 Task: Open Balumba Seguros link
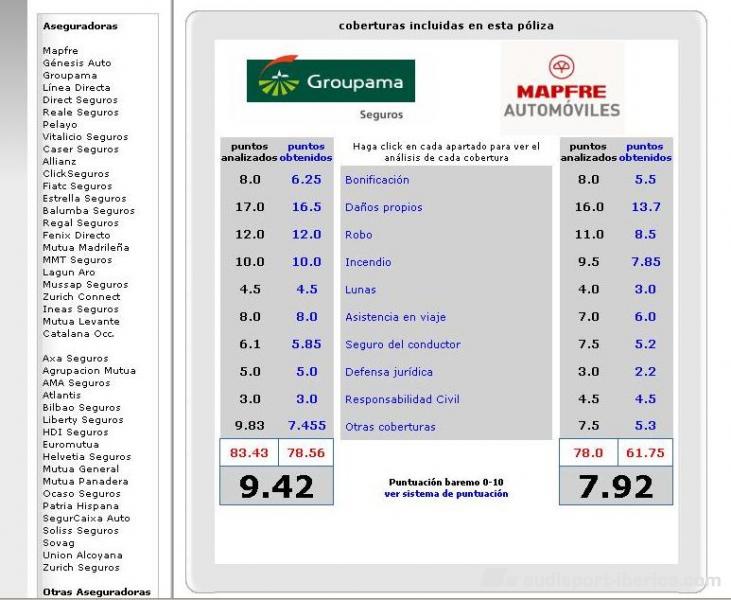point(89,211)
